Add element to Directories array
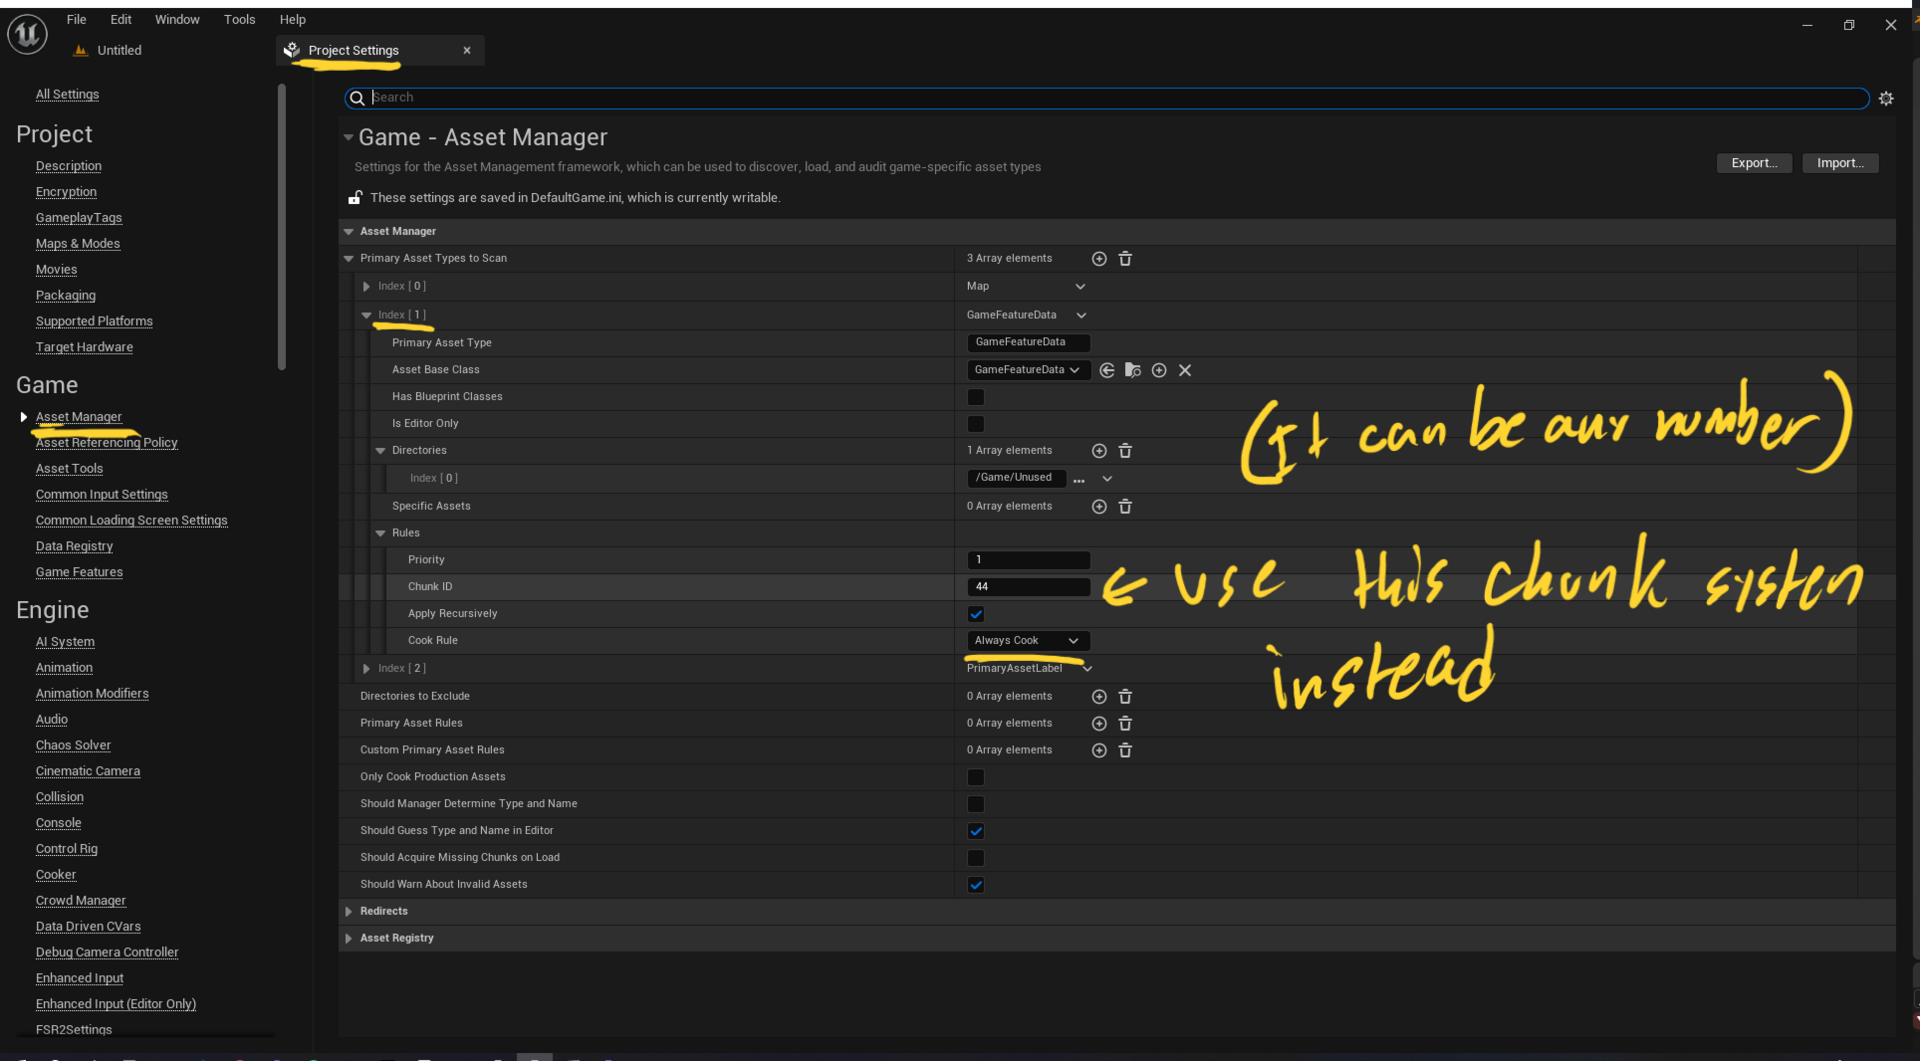Screen dimensions: 1920x1061 pos(1099,451)
